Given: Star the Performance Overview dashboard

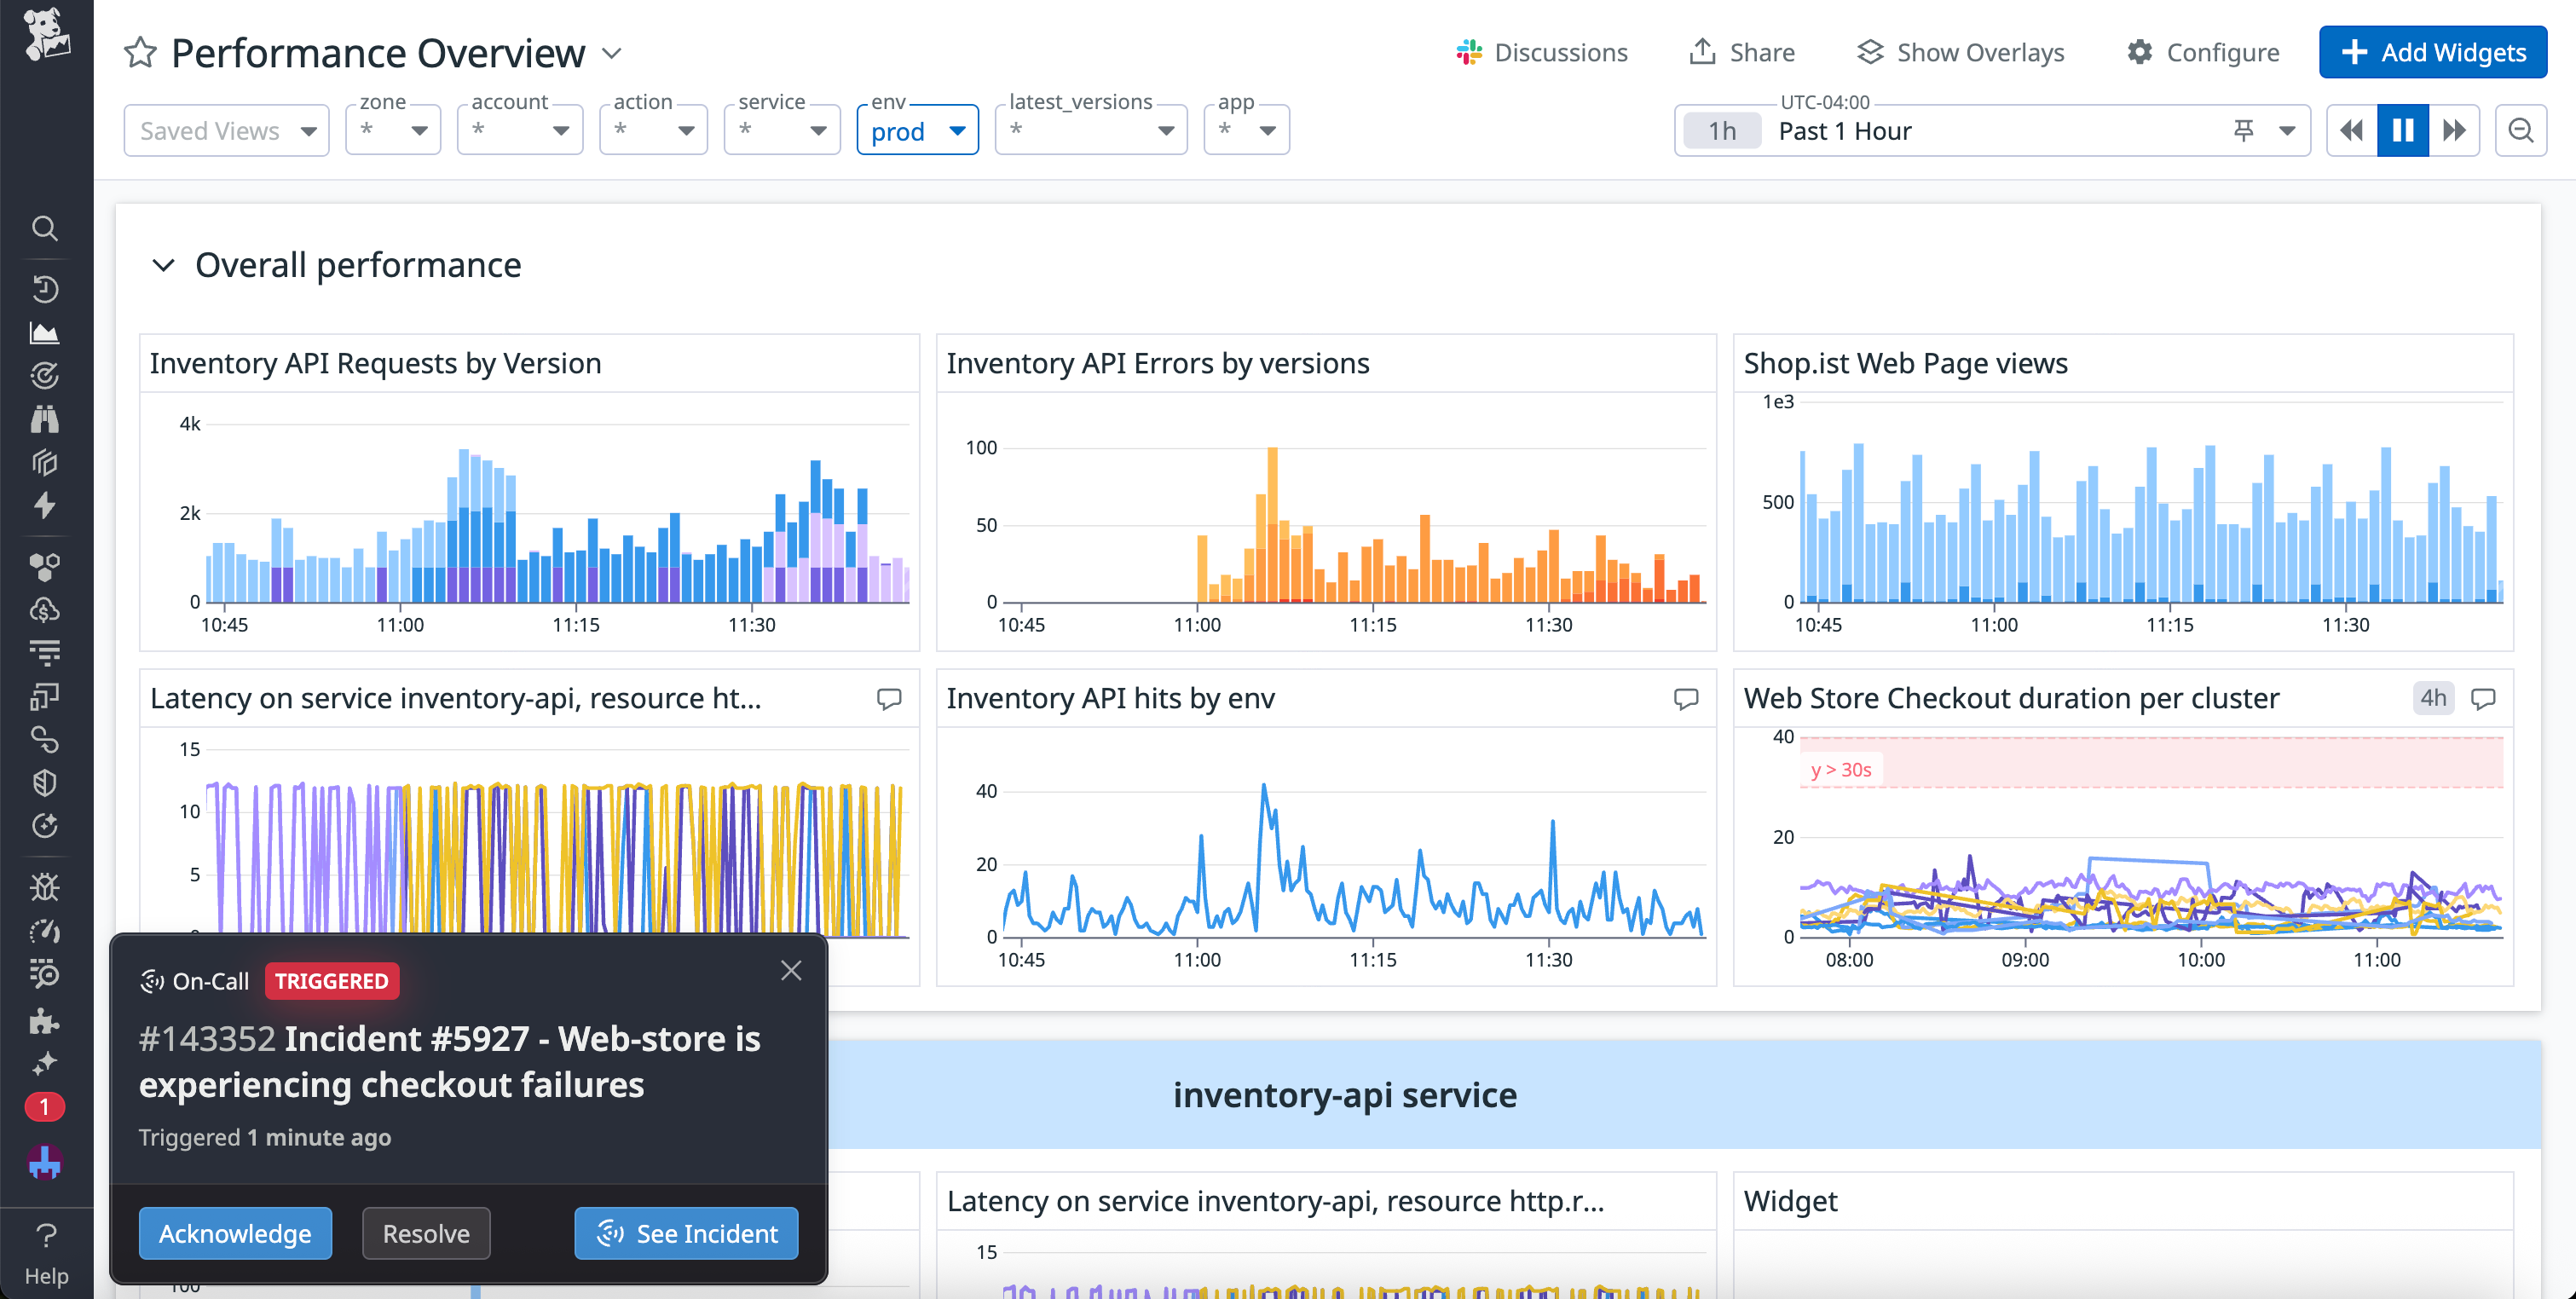Looking at the screenshot, I should [140, 52].
